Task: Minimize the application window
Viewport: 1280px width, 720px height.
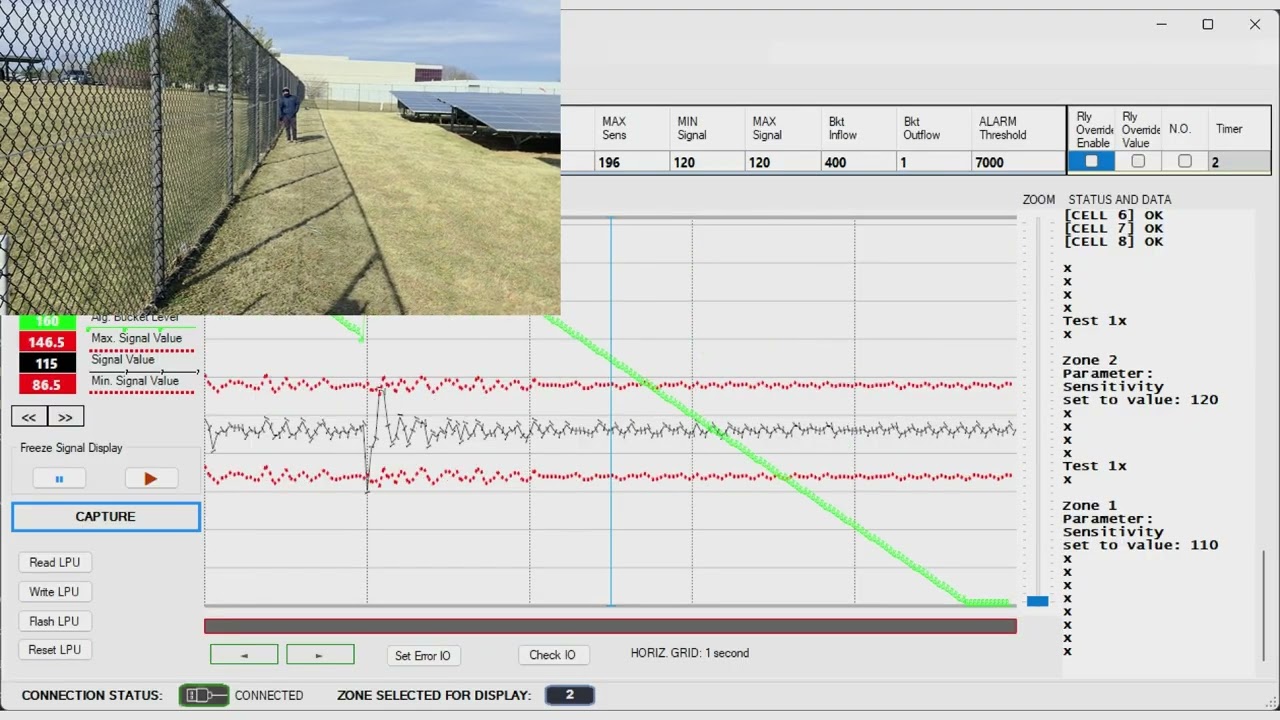Action: point(1161,25)
